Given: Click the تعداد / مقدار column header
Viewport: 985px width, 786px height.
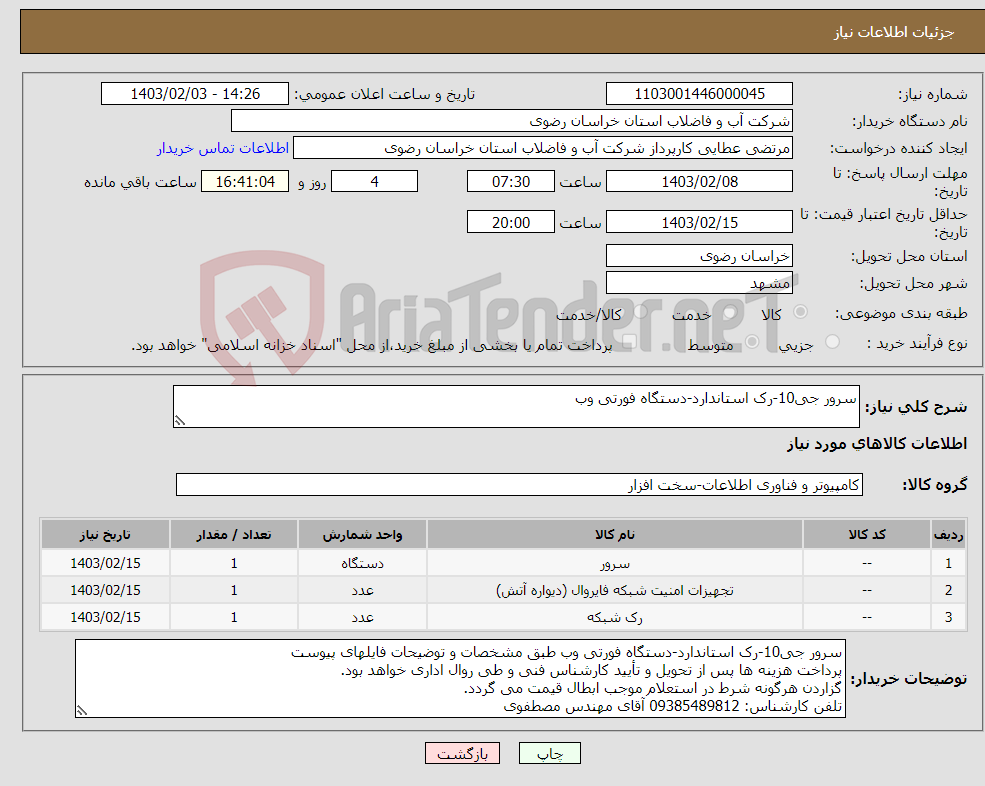Looking at the screenshot, I should click(x=234, y=535).
